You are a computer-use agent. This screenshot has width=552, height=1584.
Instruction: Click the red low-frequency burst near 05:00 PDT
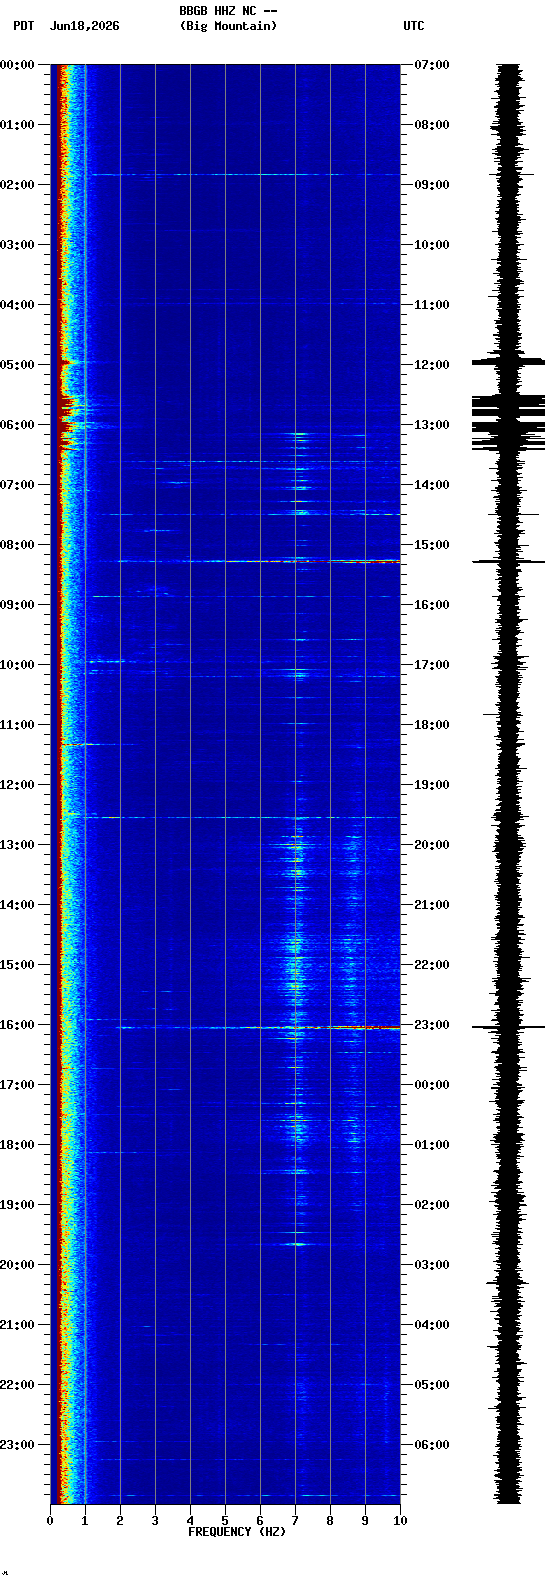pyautogui.click(x=66, y=361)
